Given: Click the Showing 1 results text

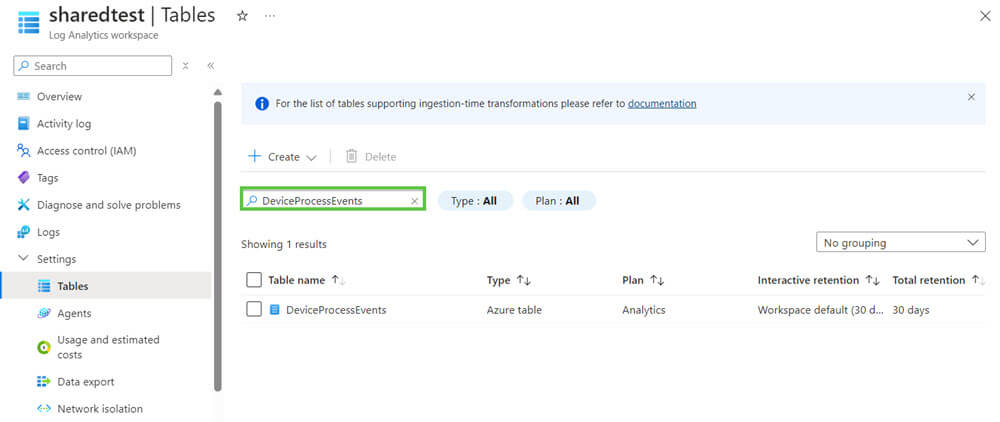Looking at the screenshot, I should tap(284, 244).
